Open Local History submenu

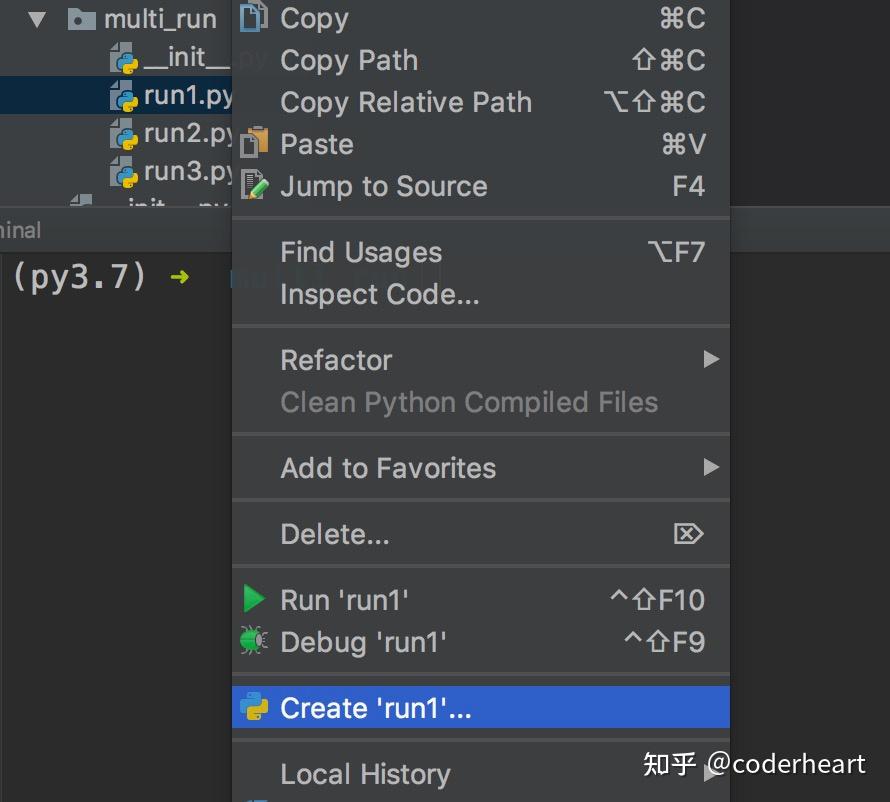tap(365, 774)
